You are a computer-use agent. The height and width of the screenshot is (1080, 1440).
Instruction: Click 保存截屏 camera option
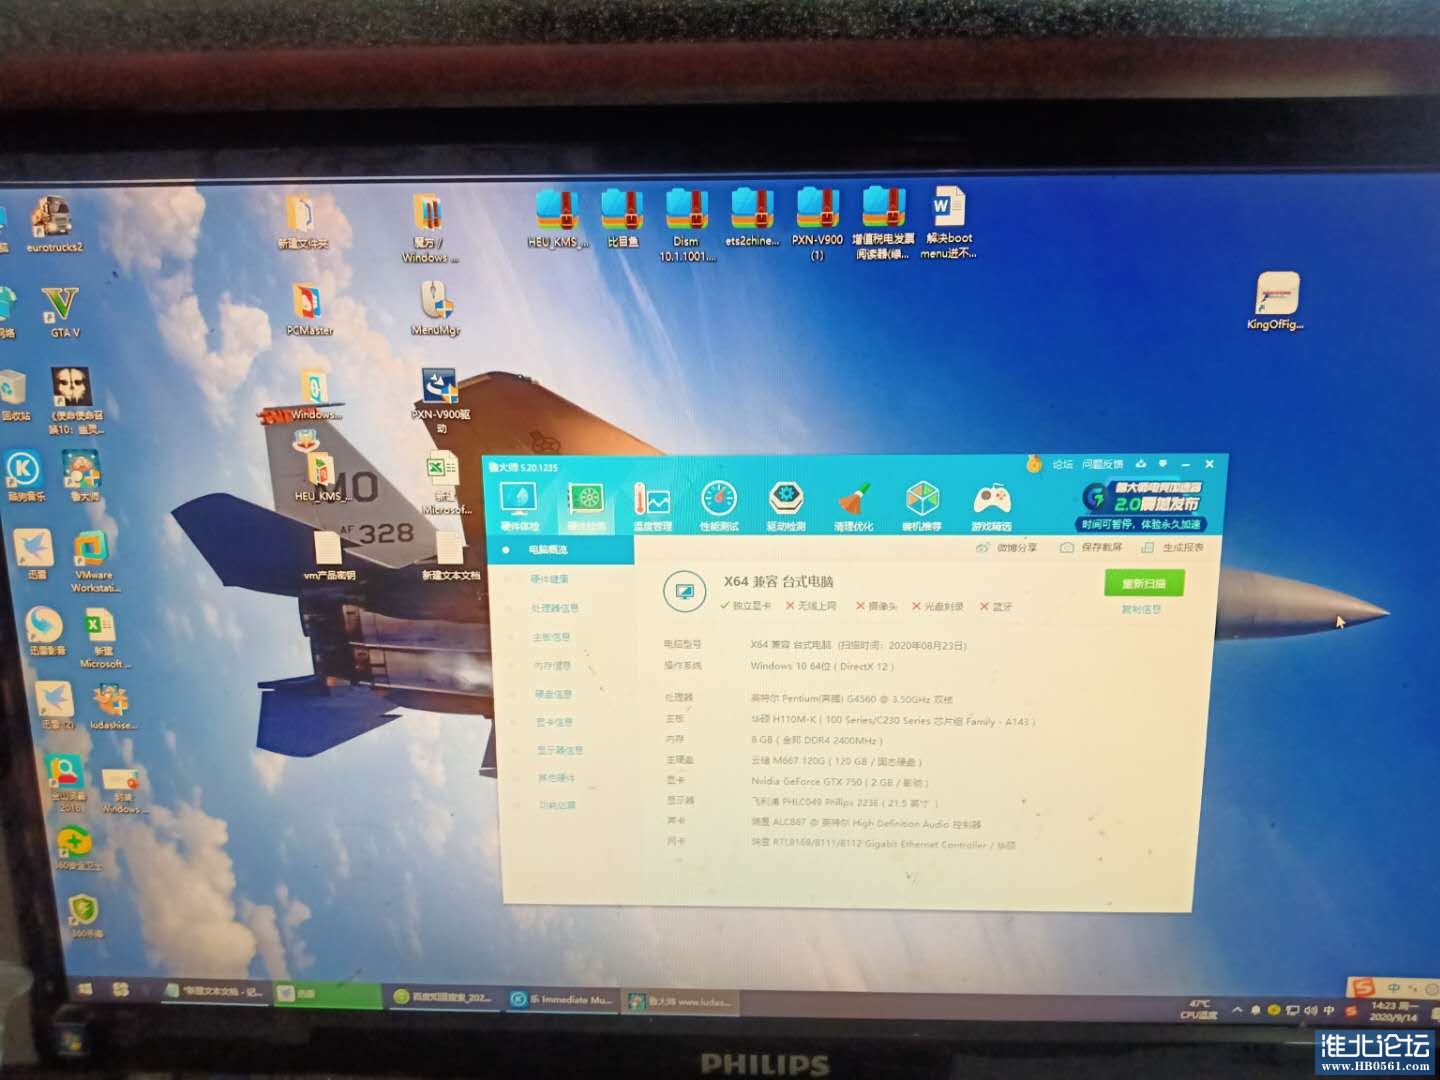pyautogui.click(x=1091, y=548)
